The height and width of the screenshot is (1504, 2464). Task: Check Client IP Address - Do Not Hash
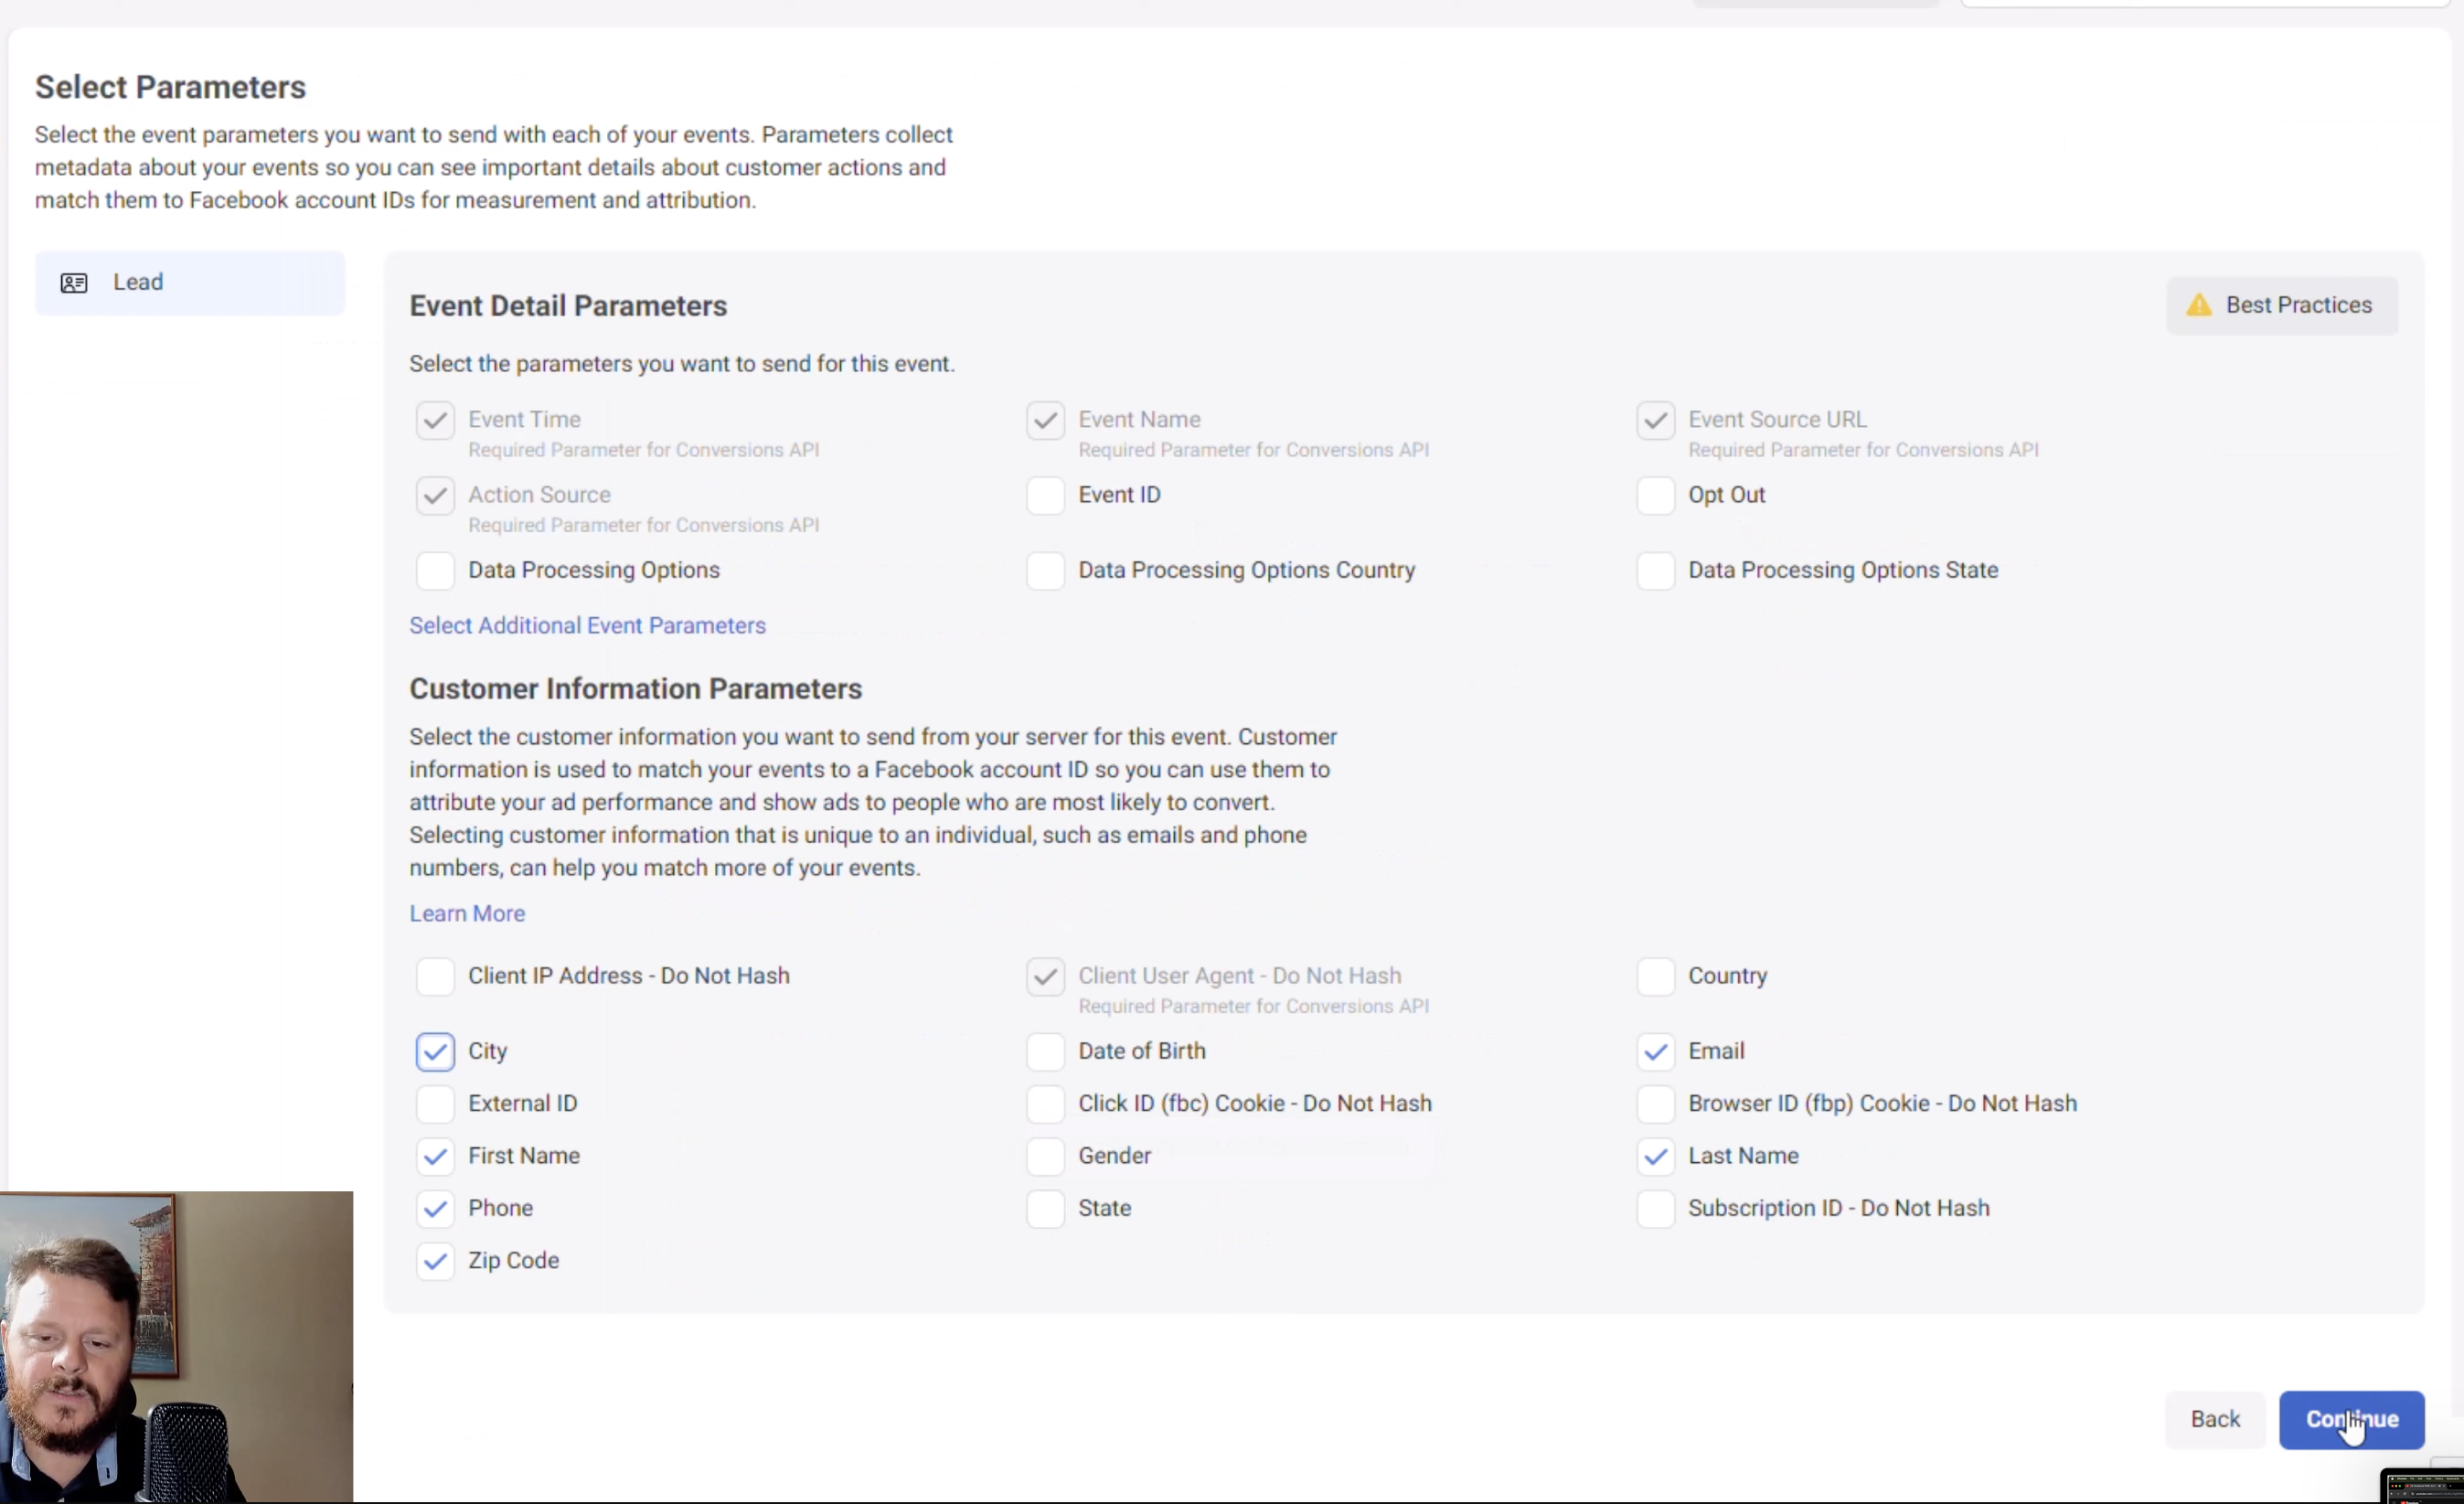point(435,976)
